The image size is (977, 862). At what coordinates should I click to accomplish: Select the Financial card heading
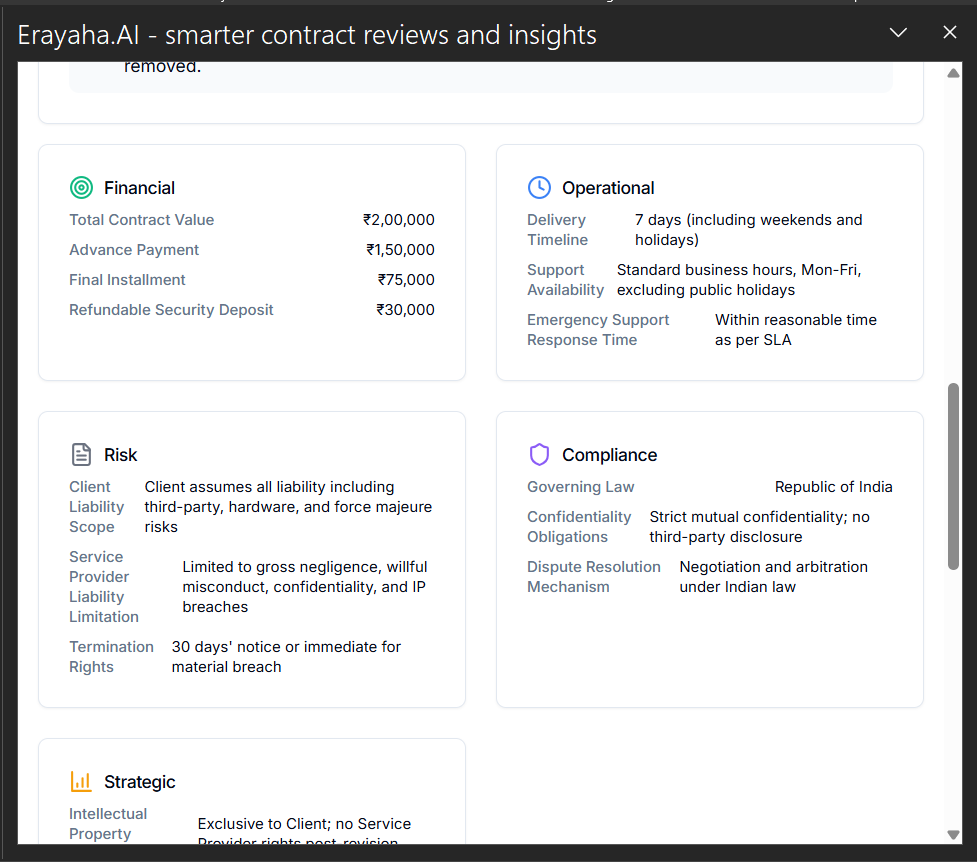point(139,188)
